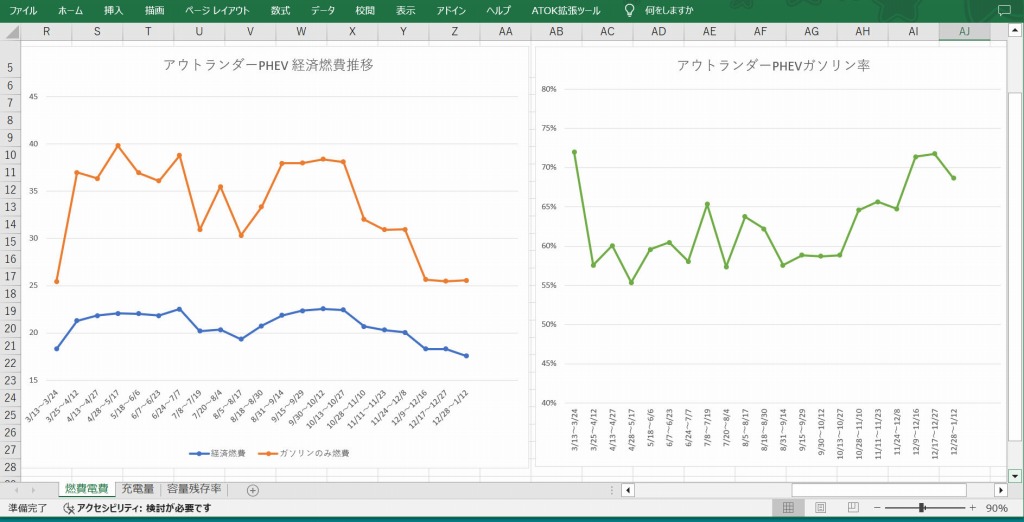Open the comments speech bubble icon
This screenshot has height=522, width=1024.
tap(1004, 10)
